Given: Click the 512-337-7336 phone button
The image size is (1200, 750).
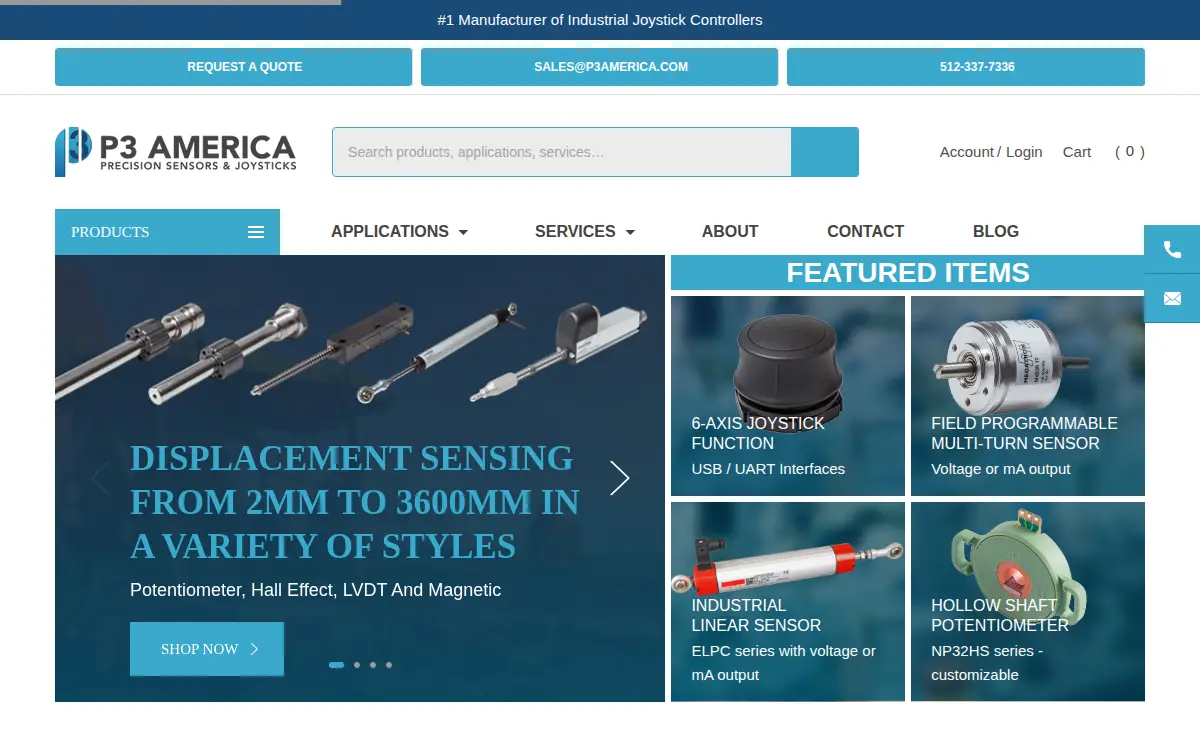Looking at the screenshot, I should point(966,67).
